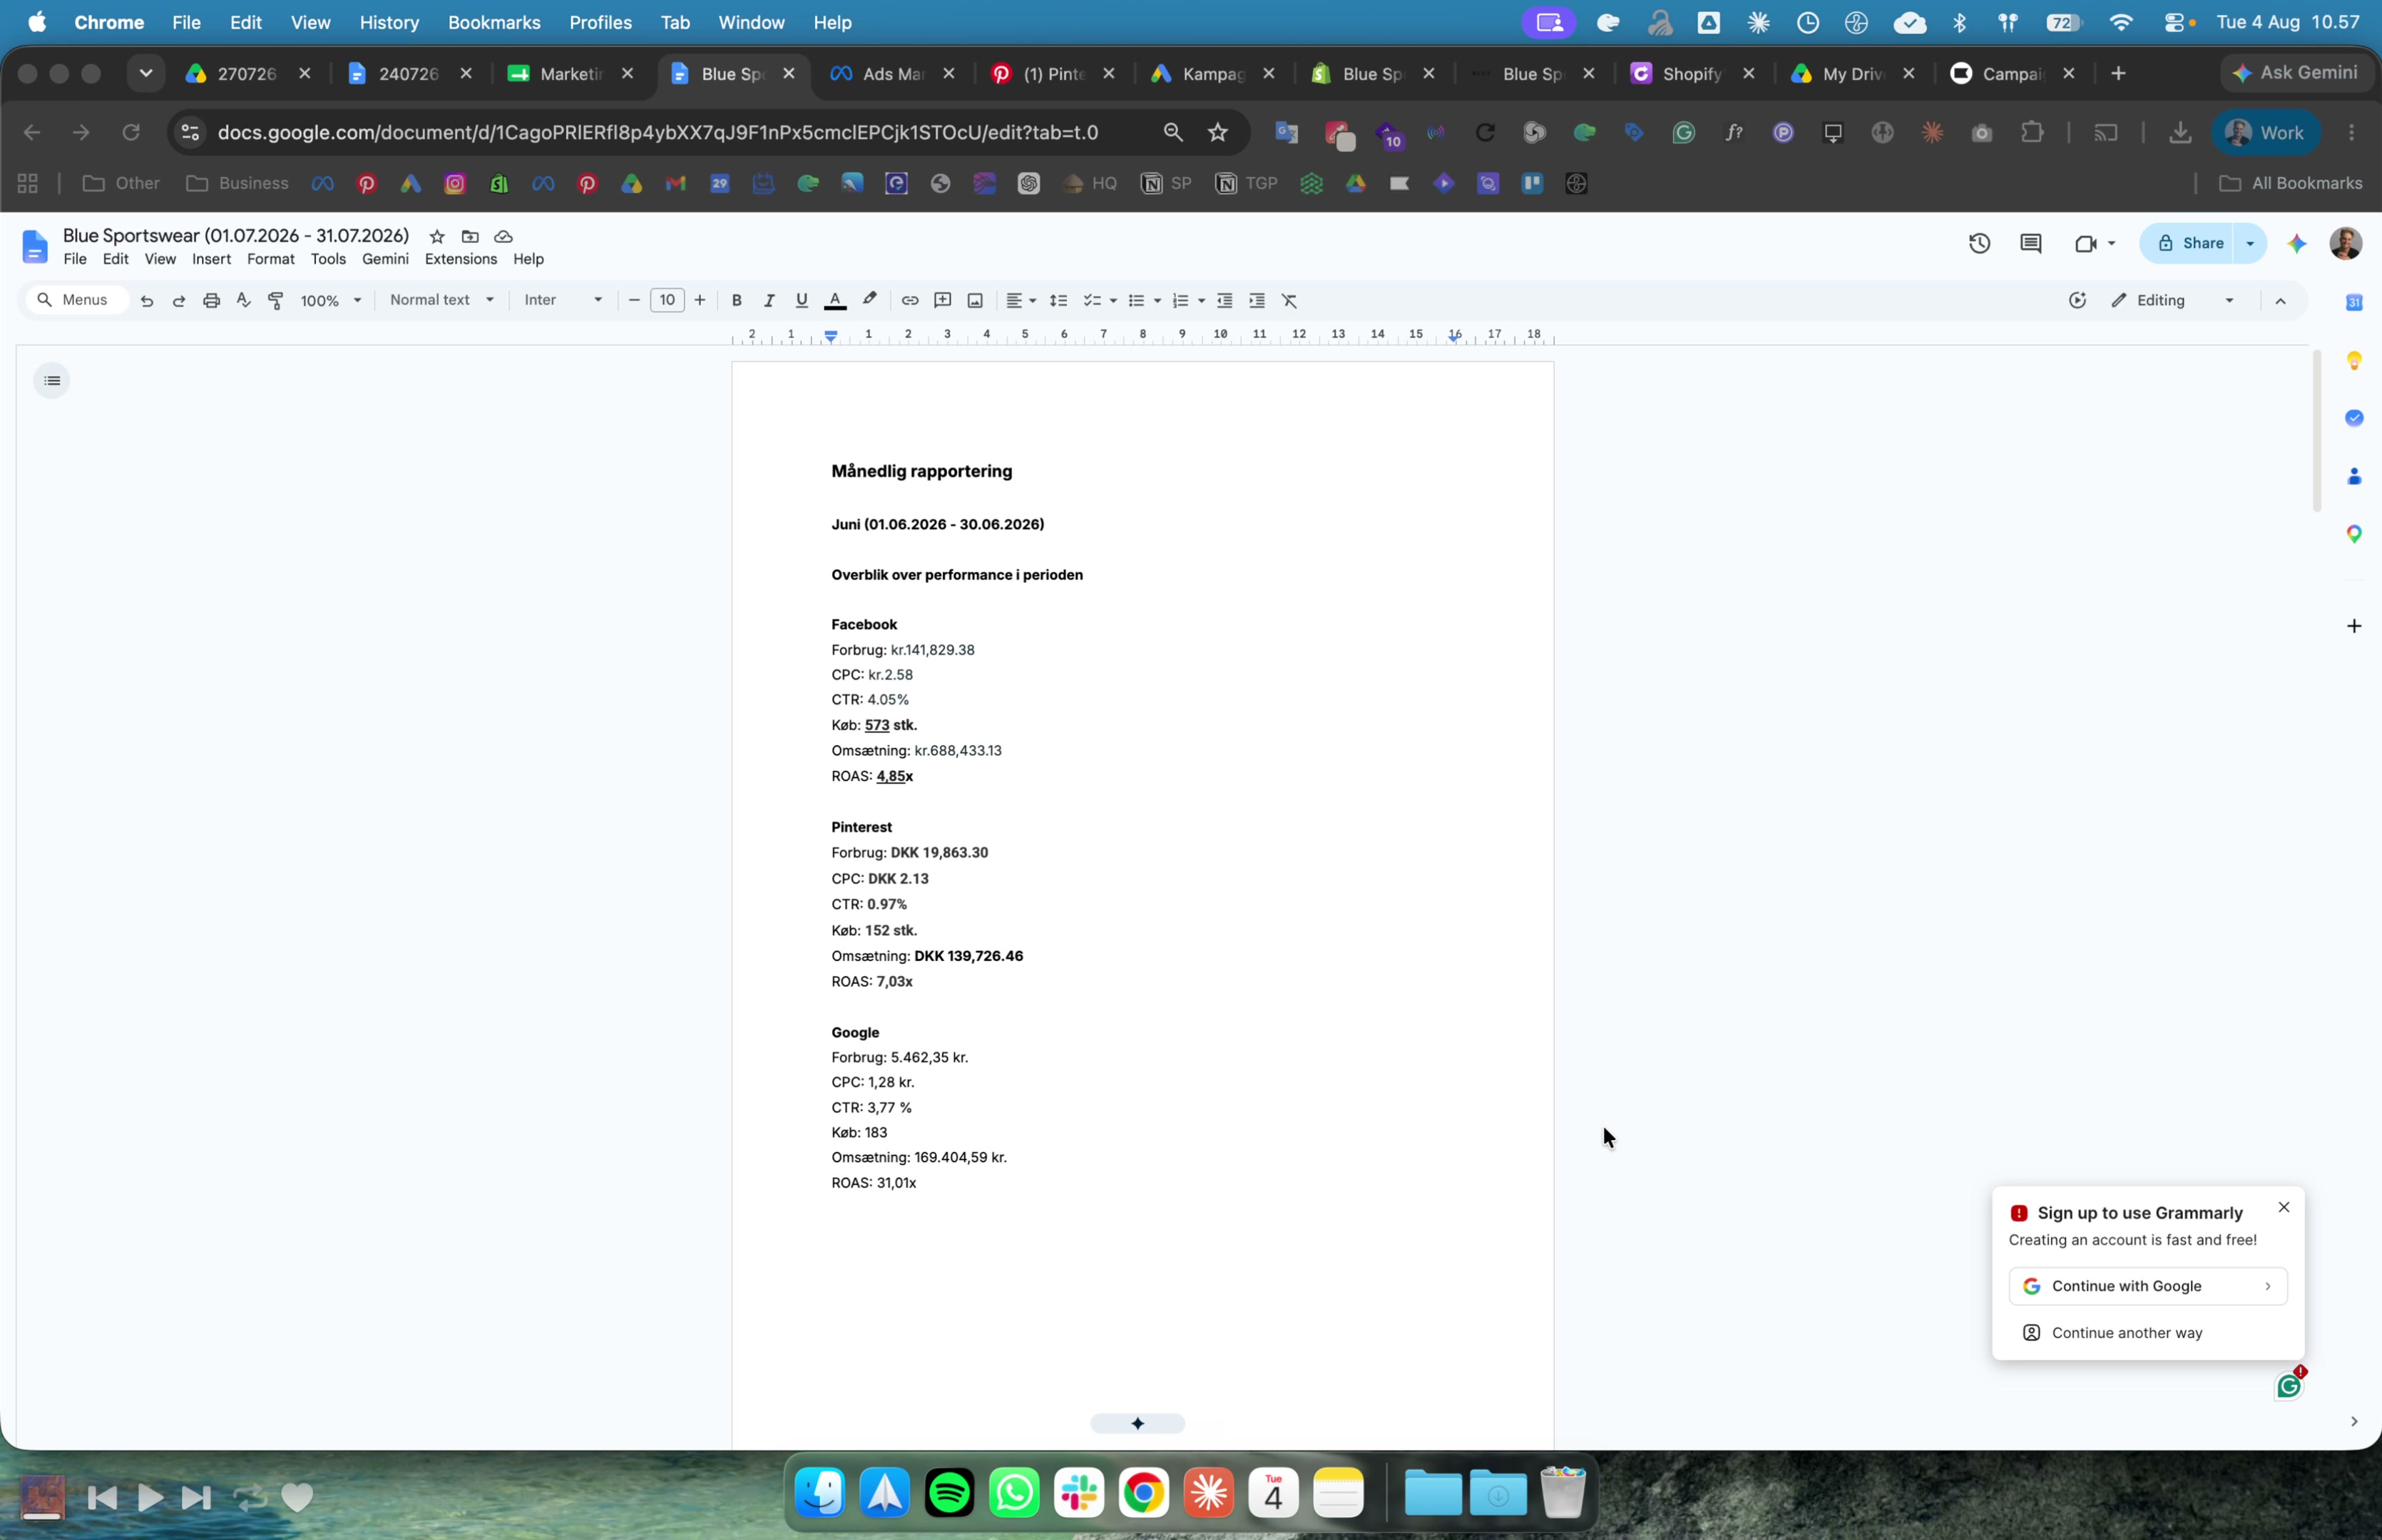Click the font size field showing 10

[x=667, y=300]
